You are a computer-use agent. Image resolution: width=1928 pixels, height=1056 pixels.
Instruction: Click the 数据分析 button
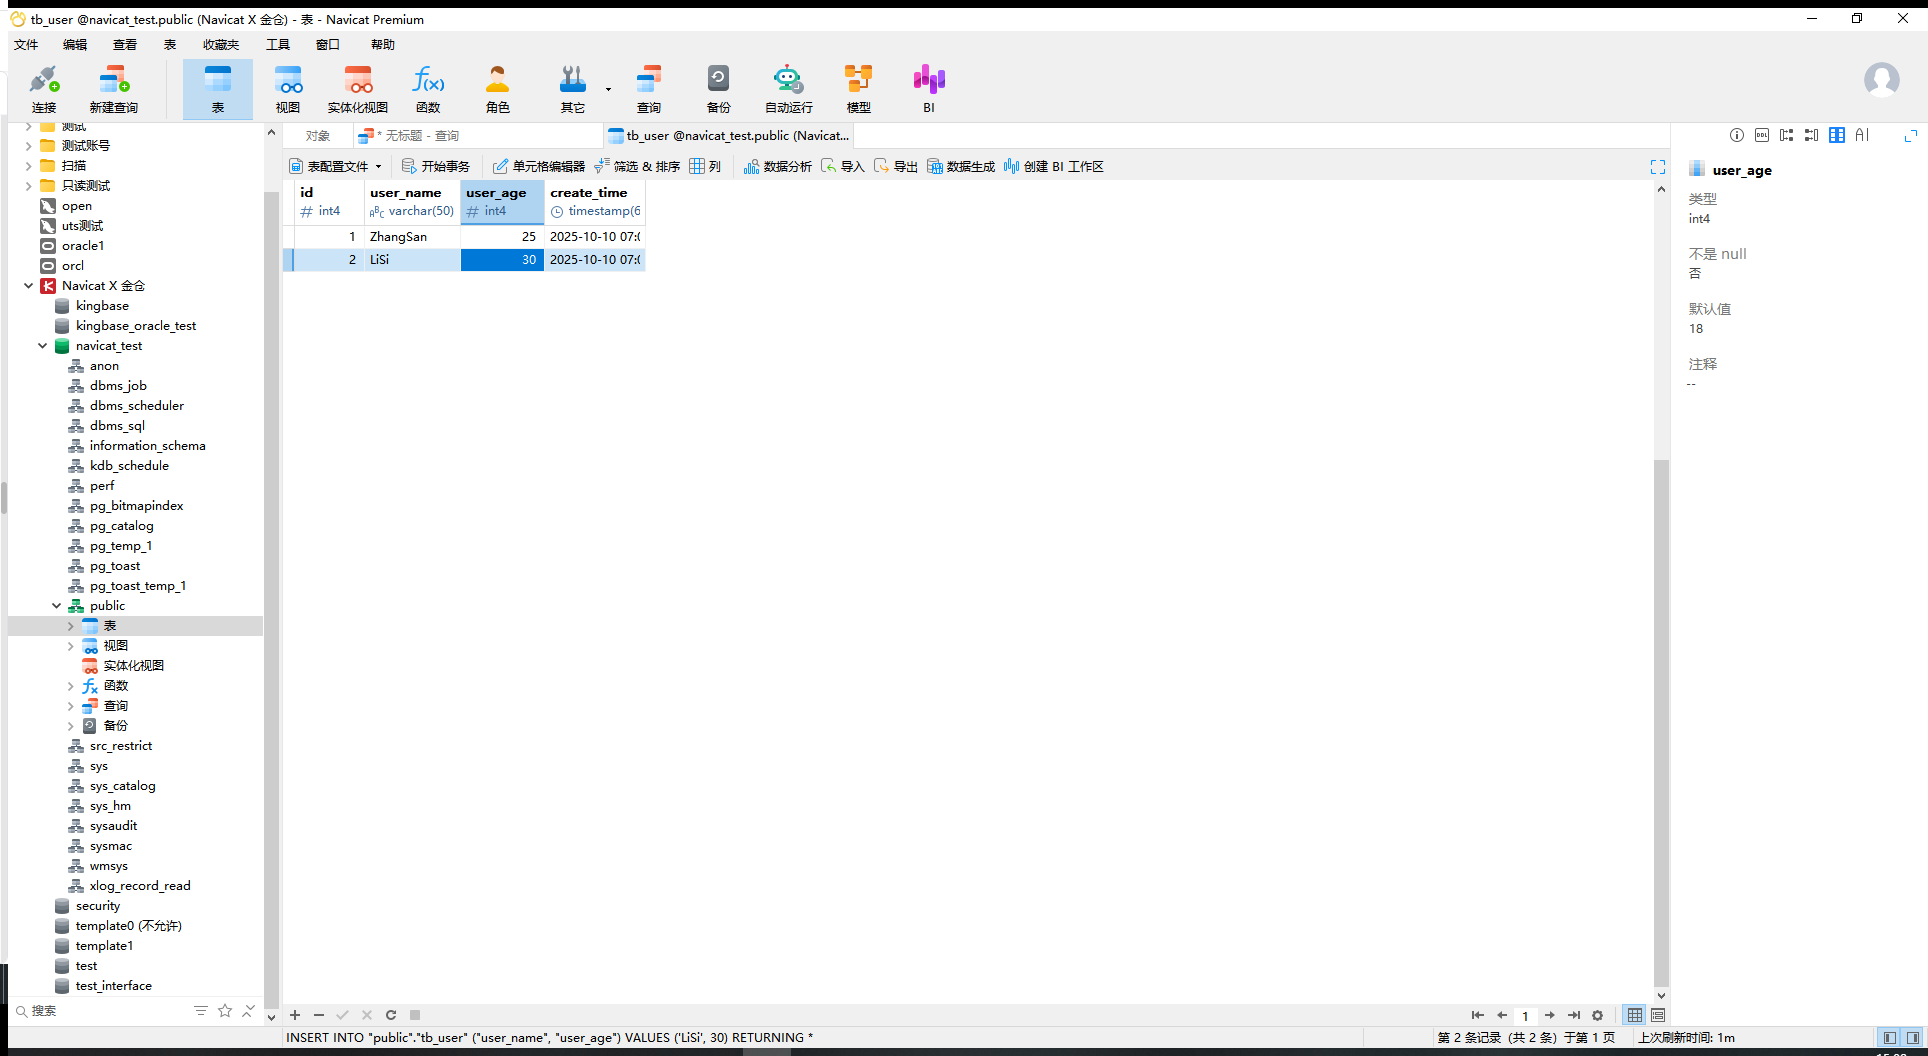tap(778, 167)
